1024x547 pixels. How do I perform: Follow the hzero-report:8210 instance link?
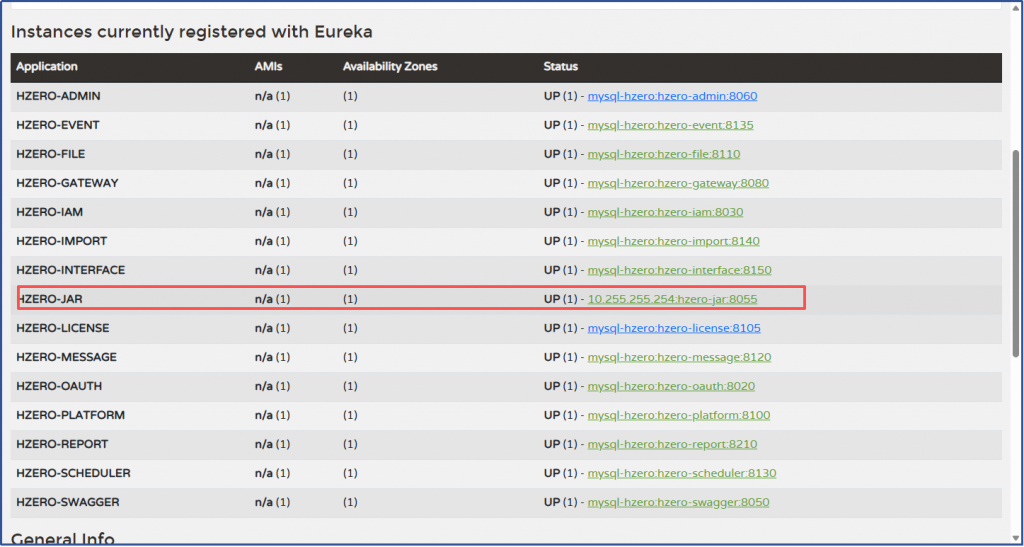pos(672,445)
